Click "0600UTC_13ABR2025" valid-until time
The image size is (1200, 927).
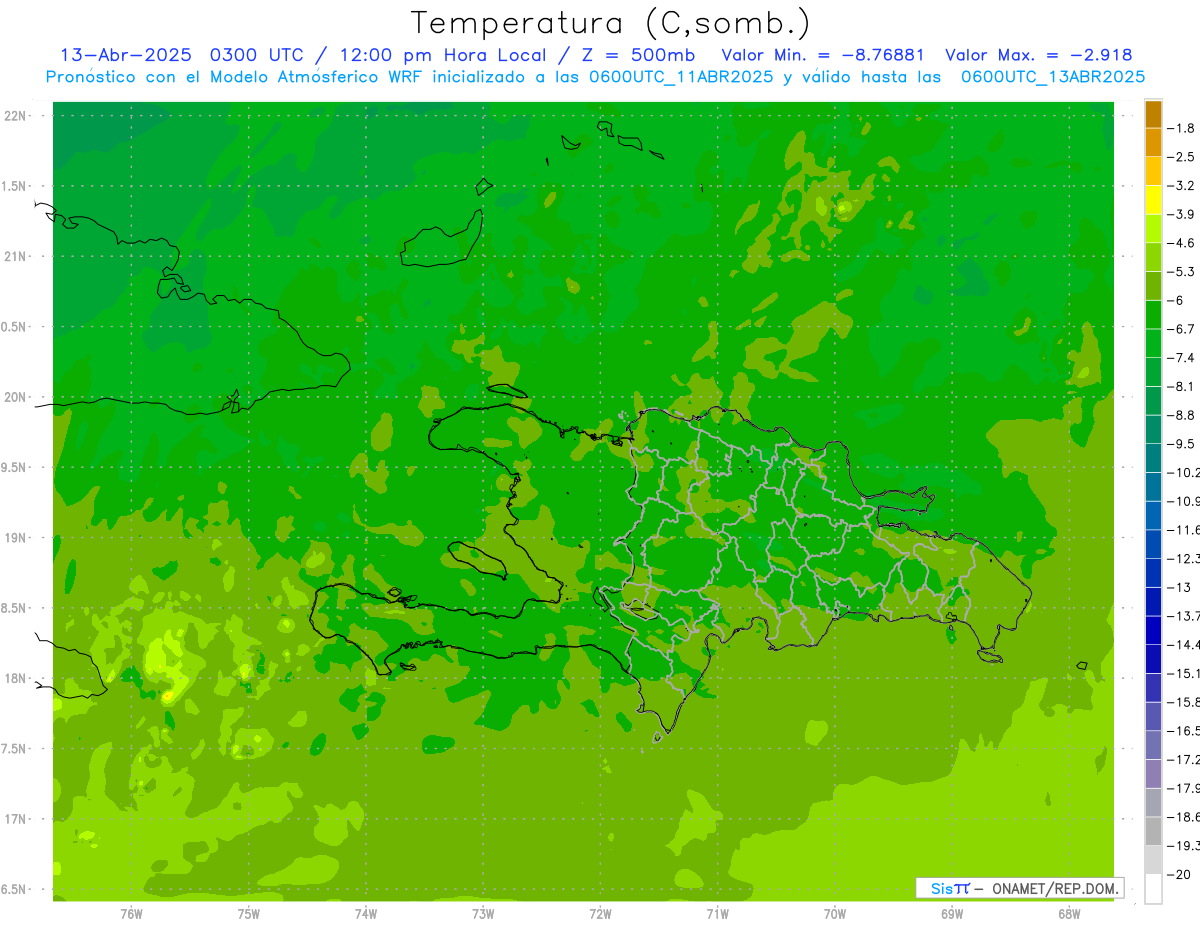point(1053,77)
